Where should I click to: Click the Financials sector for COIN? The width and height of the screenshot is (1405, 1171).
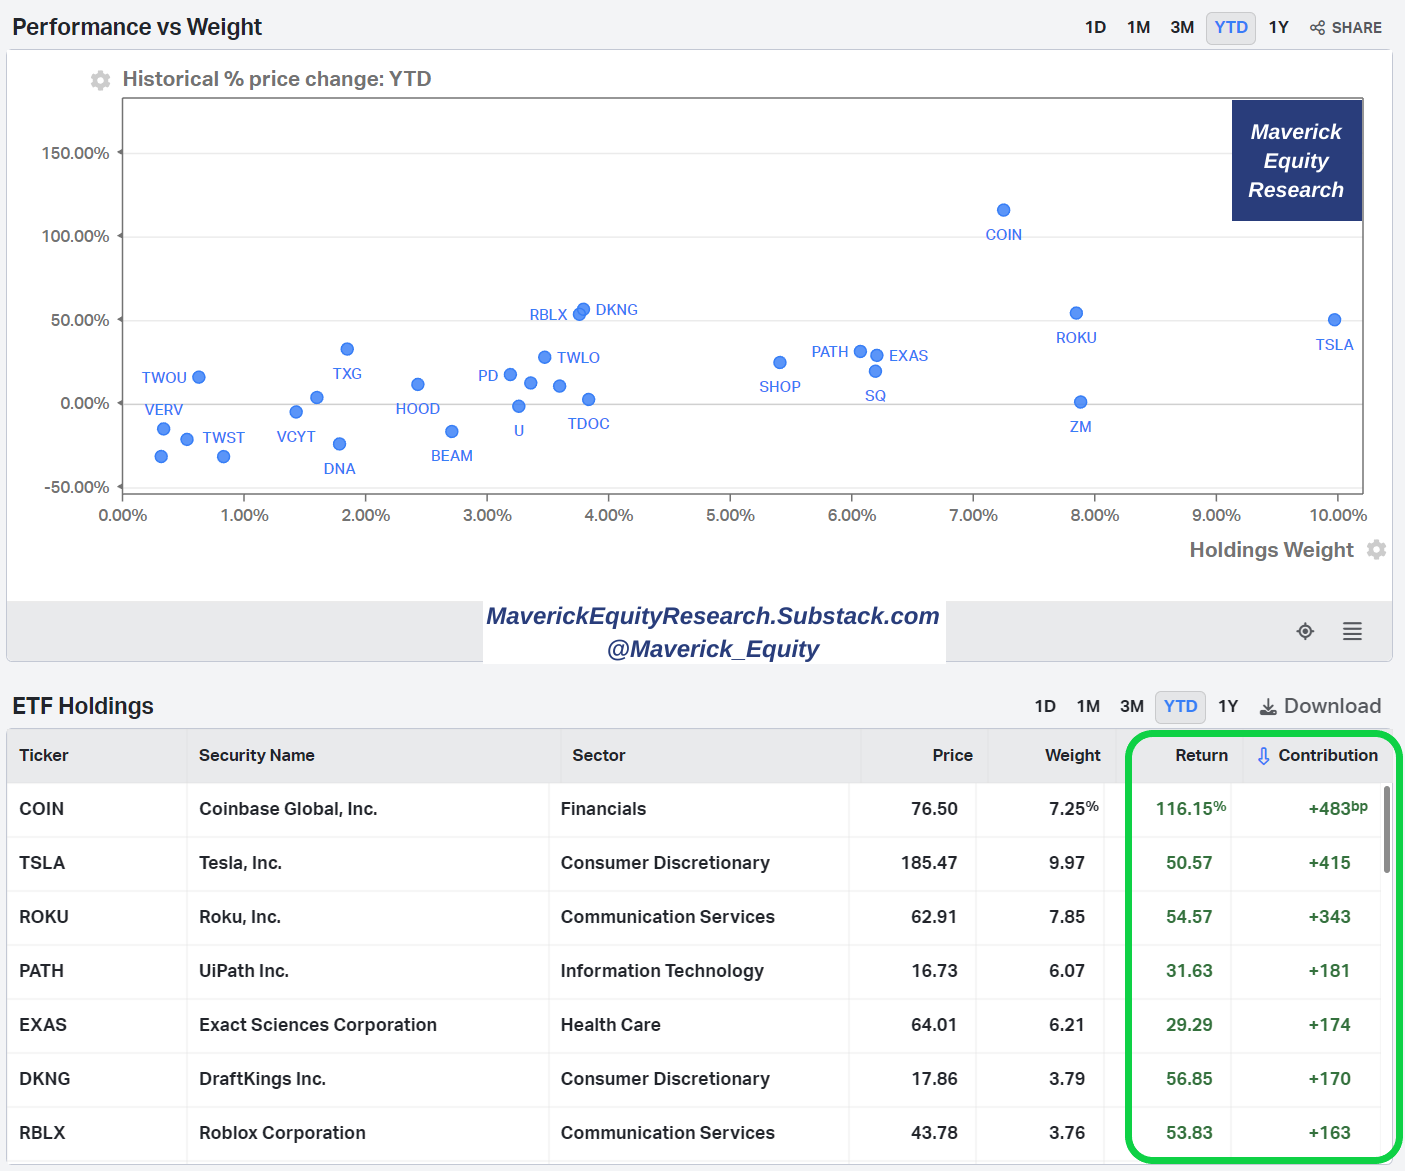tap(603, 809)
